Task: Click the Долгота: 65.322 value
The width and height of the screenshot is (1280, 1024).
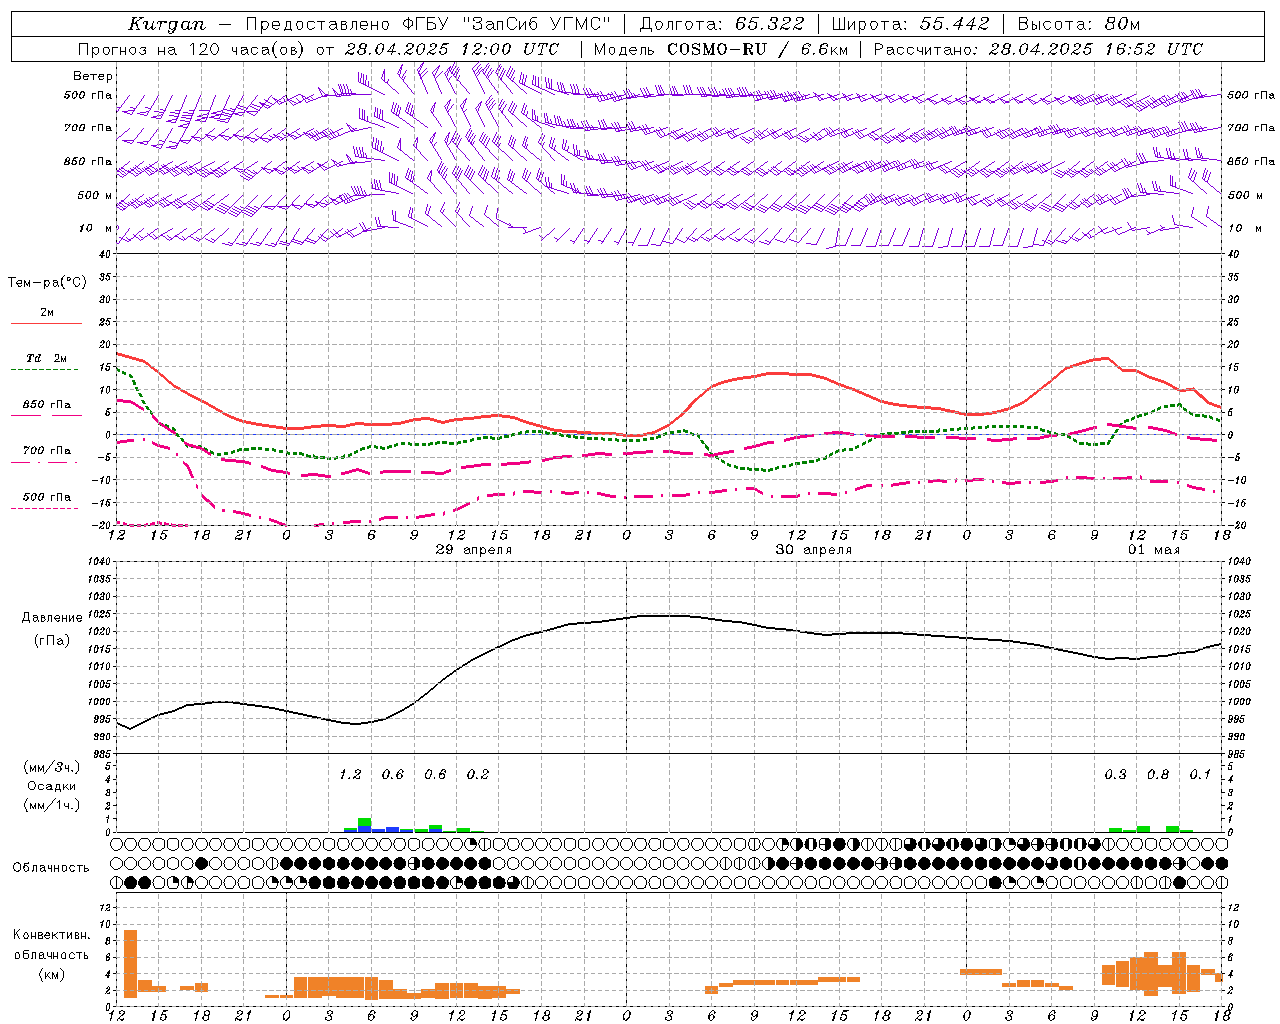Action: [x=722, y=24]
